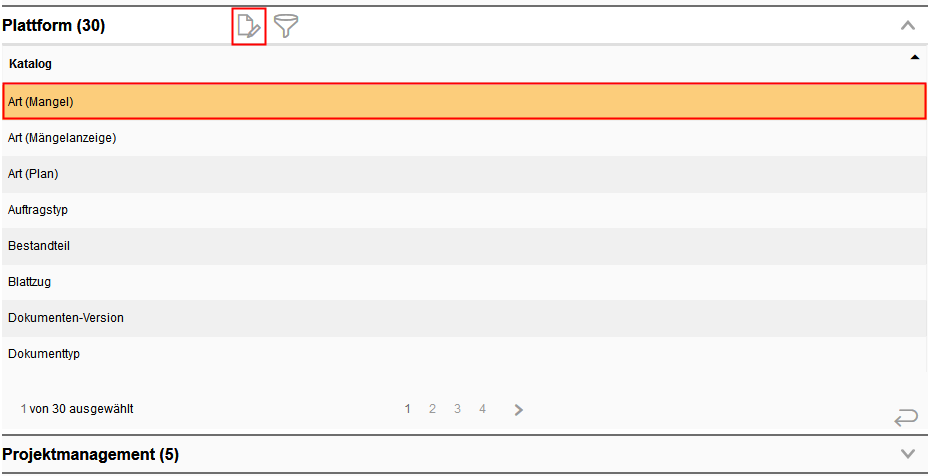
Task: Open the filter funnel icon
Action: (287, 27)
